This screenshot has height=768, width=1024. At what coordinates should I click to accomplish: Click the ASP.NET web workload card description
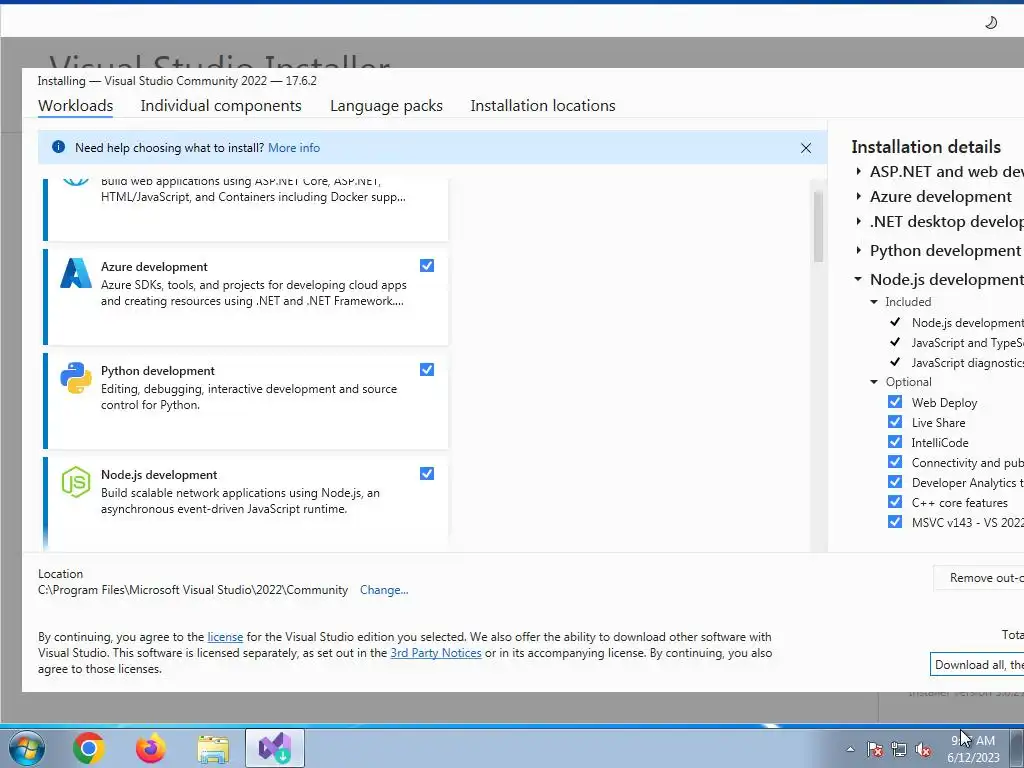point(253,189)
